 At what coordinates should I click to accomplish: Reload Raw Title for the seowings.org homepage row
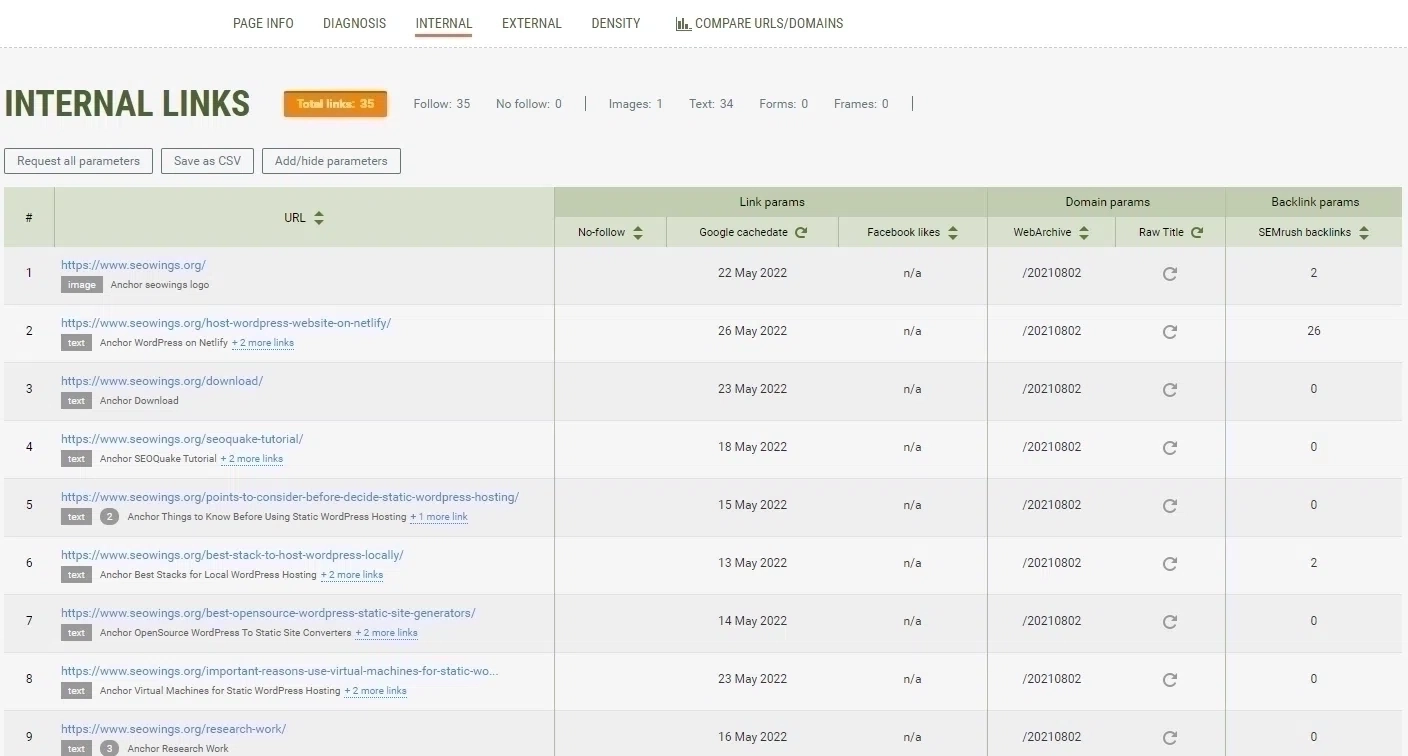1169,272
